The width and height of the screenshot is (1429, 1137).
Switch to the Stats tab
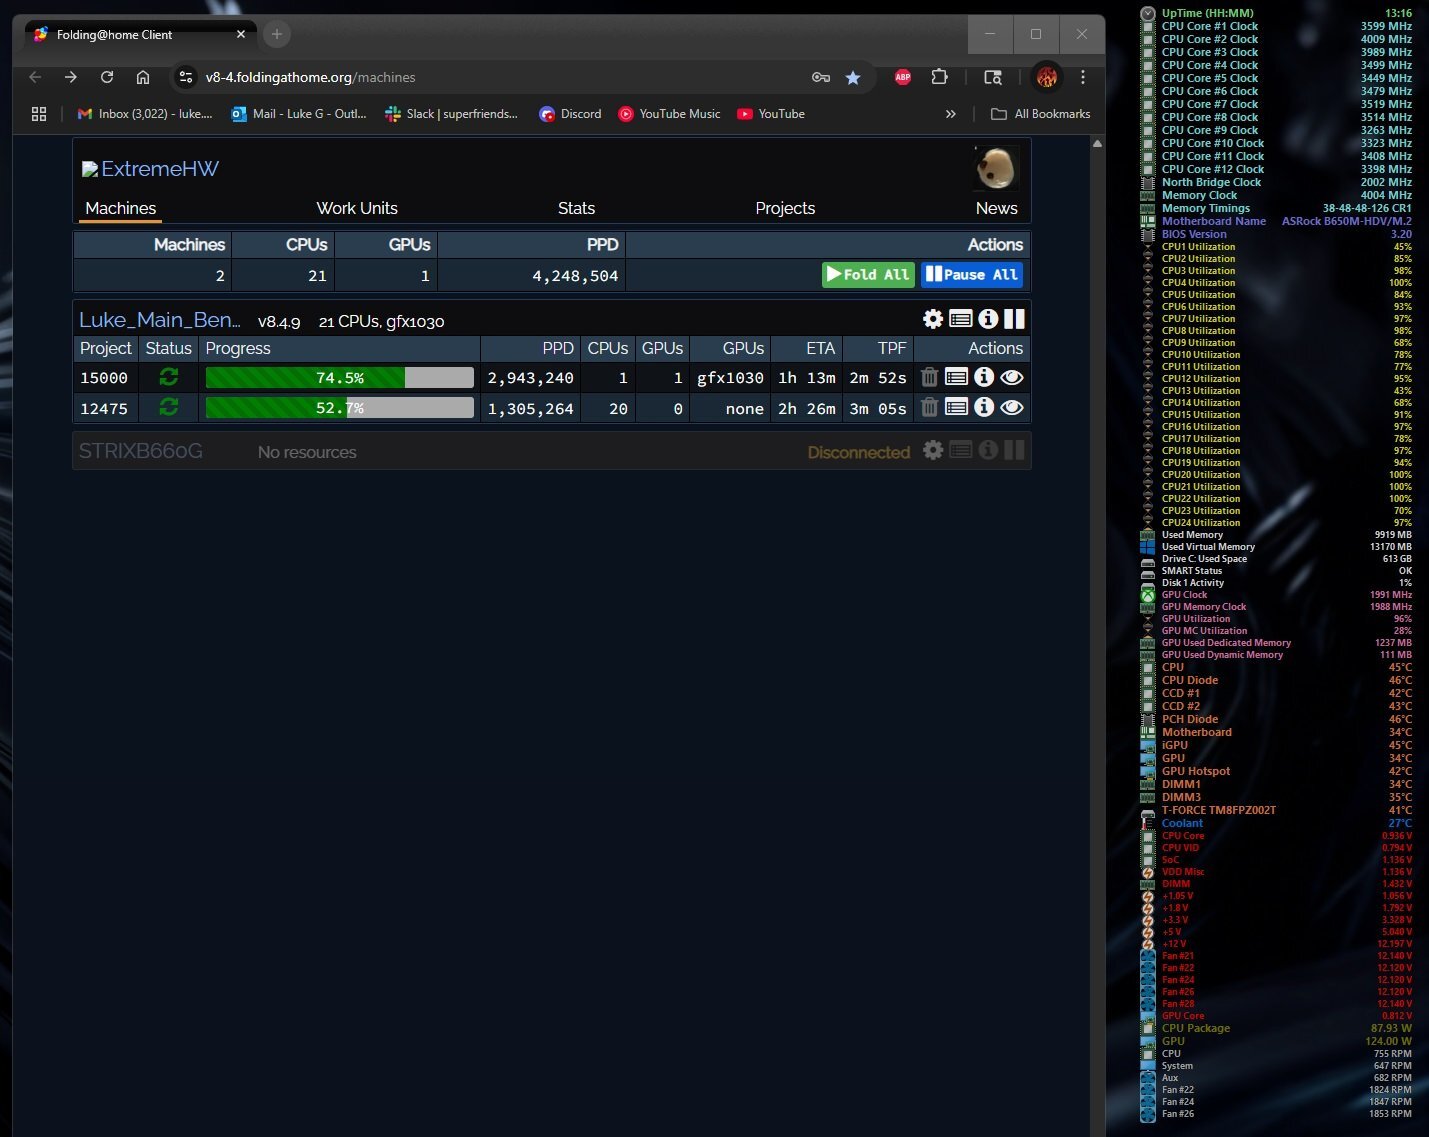coord(576,208)
